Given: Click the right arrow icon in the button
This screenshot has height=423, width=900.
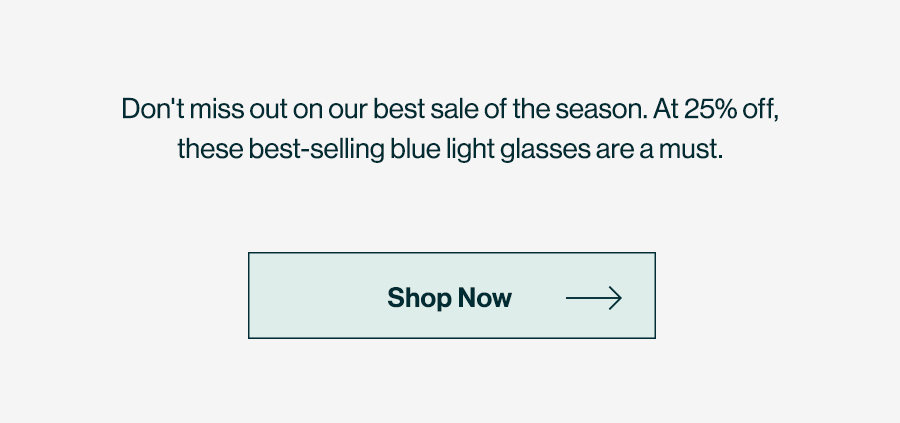Looking at the screenshot, I should (593, 298).
